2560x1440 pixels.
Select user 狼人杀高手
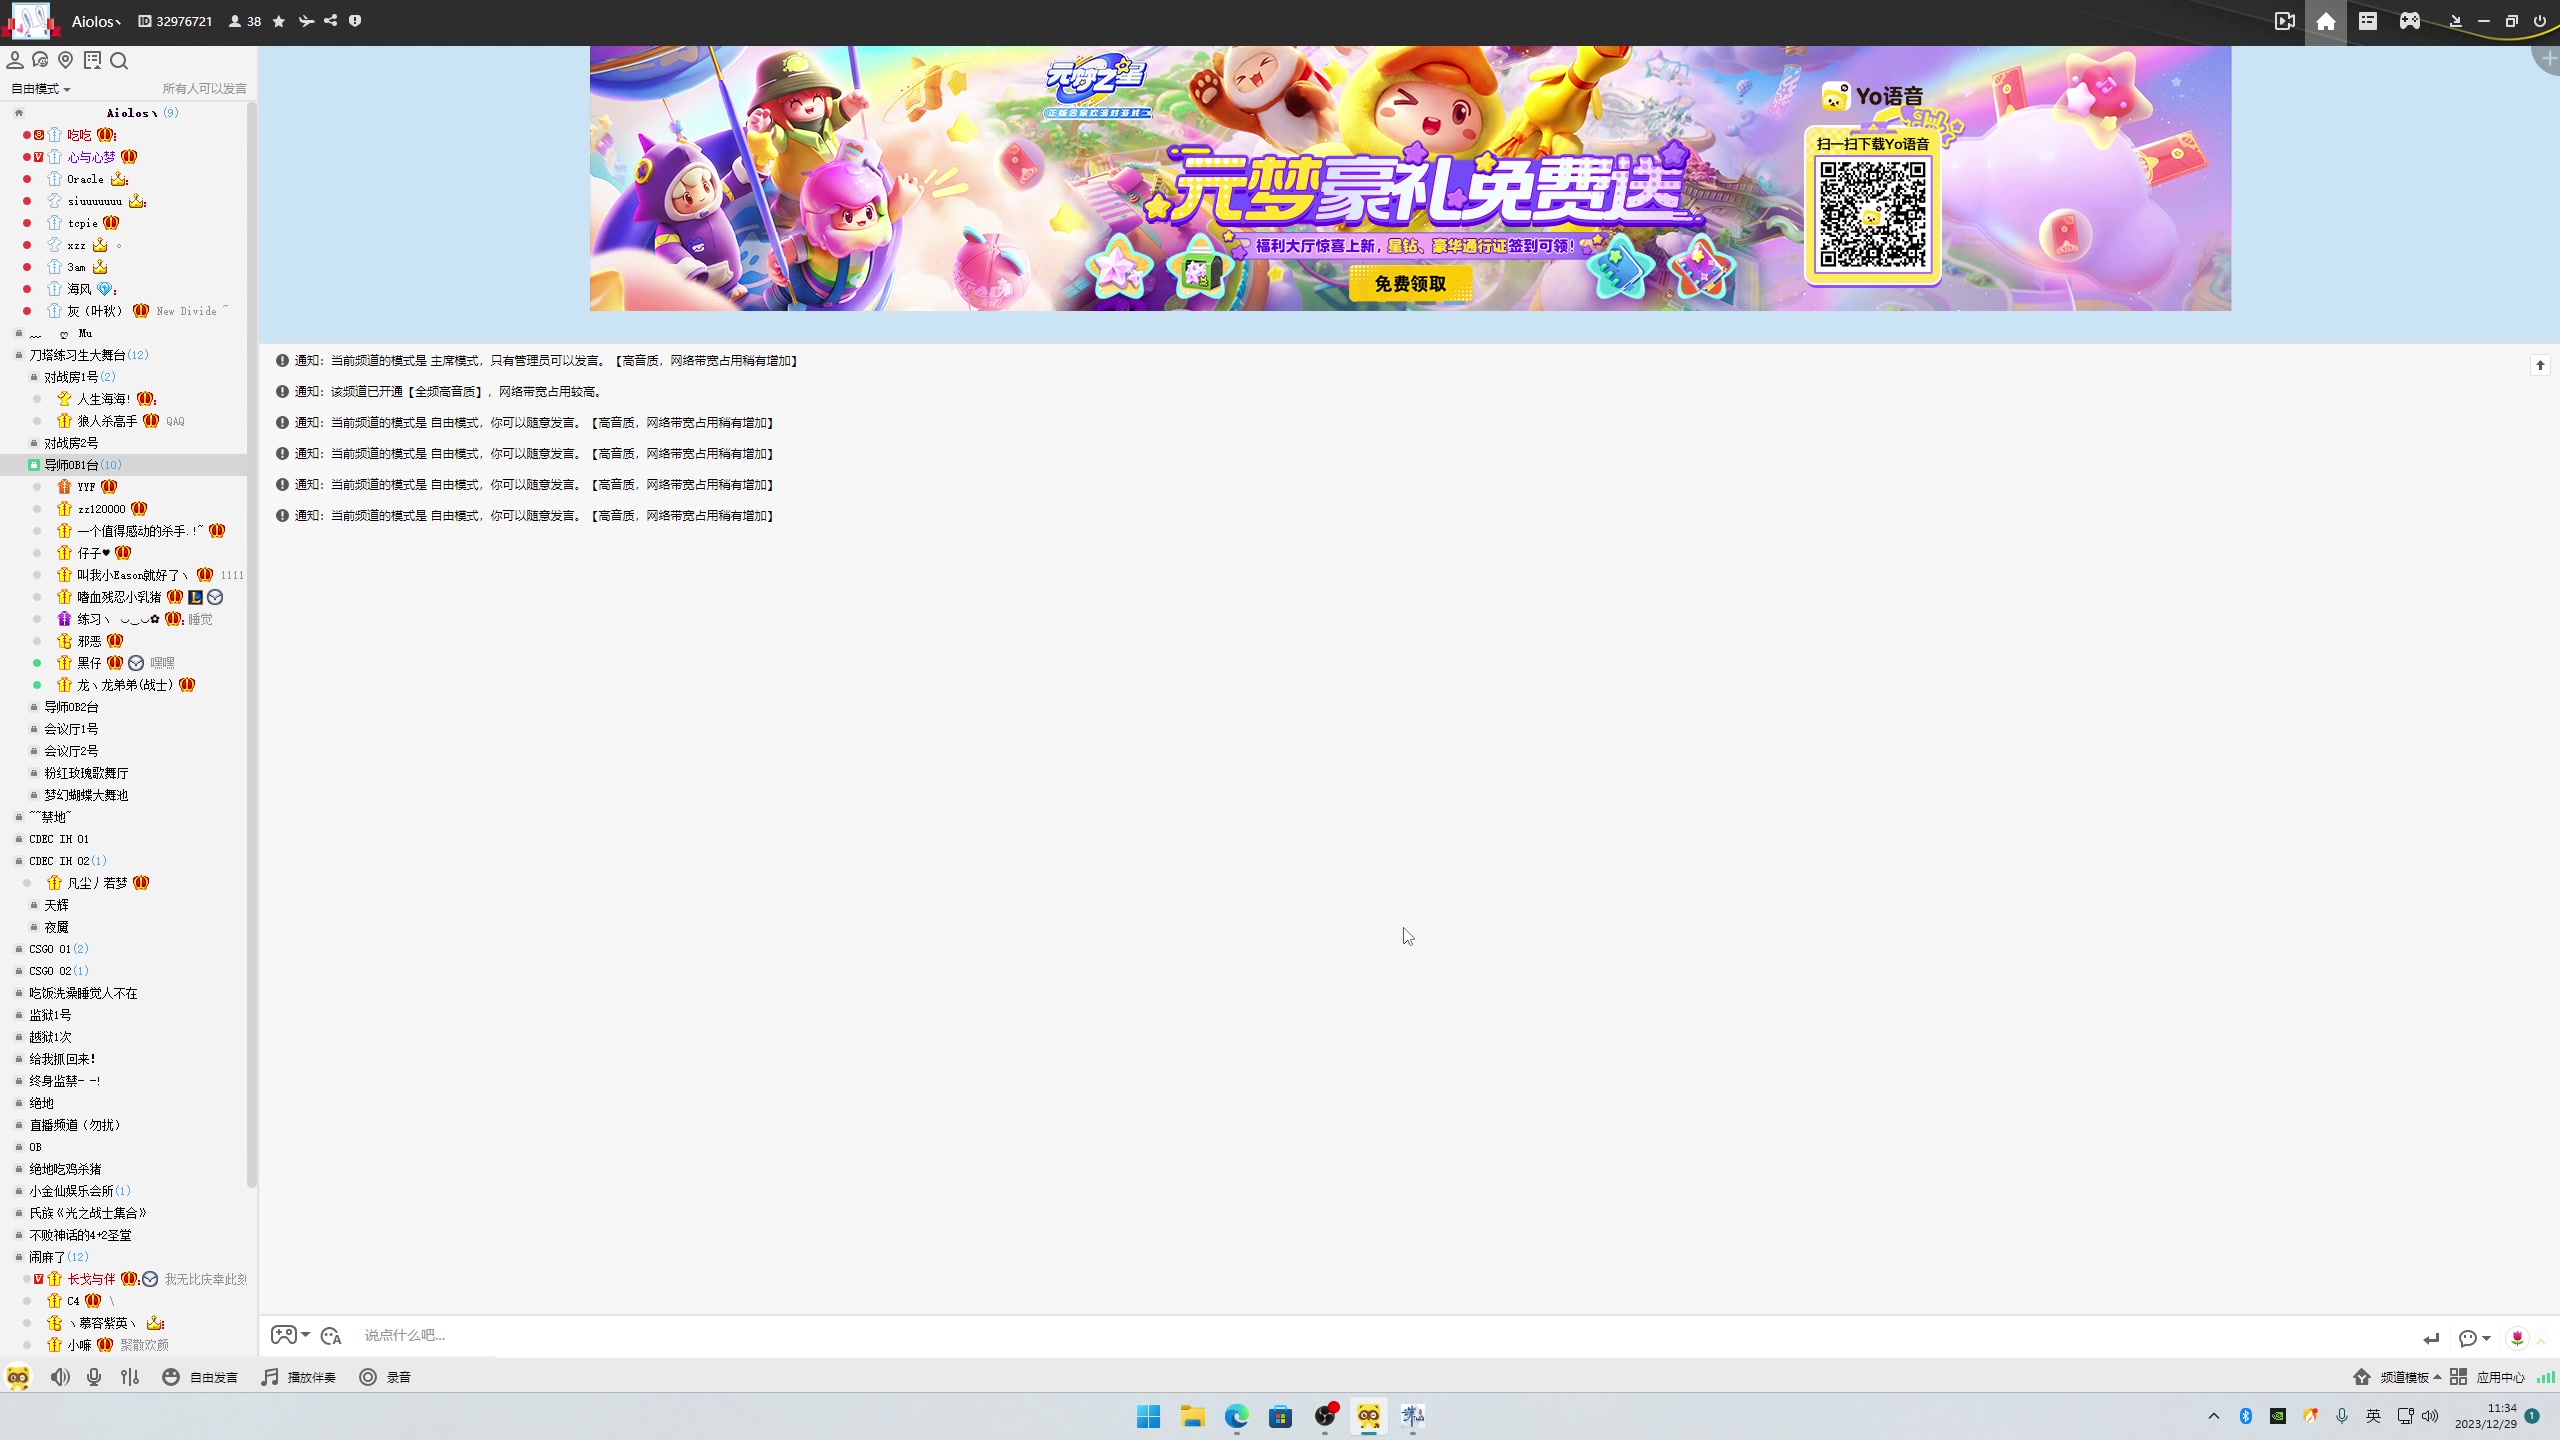tap(107, 421)
